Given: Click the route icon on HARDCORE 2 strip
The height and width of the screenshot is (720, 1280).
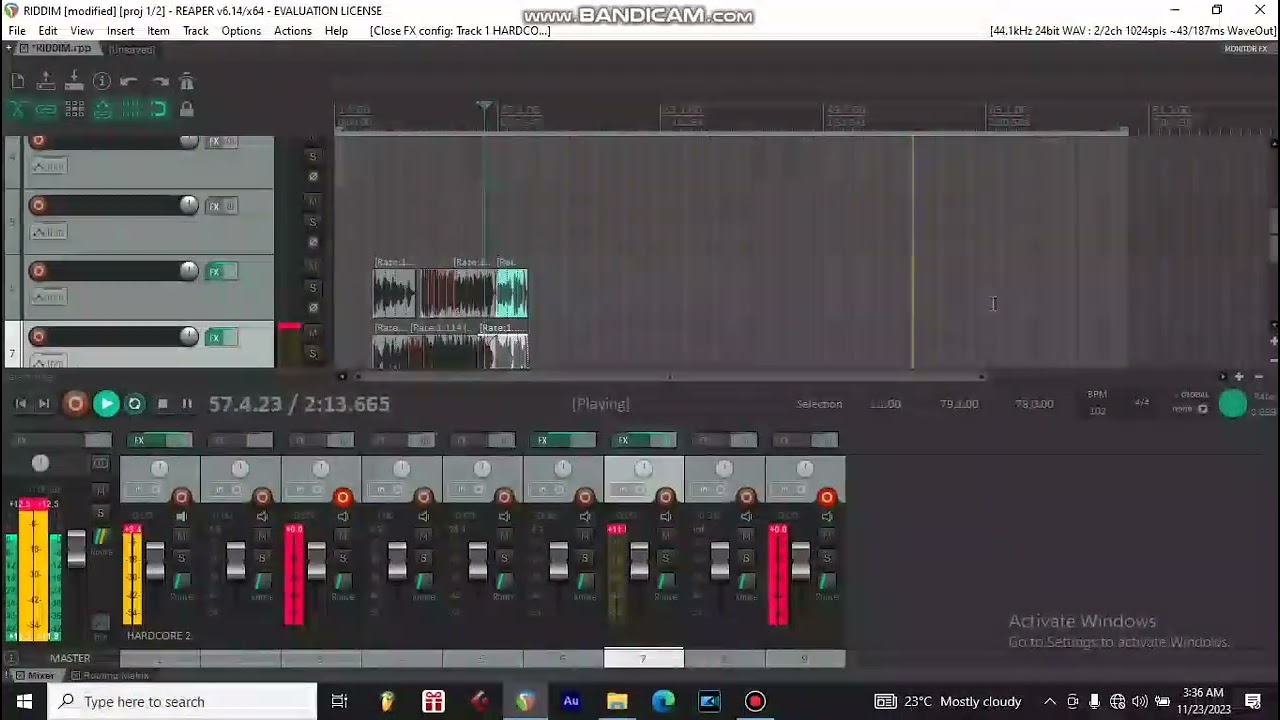Looking at the screenshot, I should (x=181, y=583).
